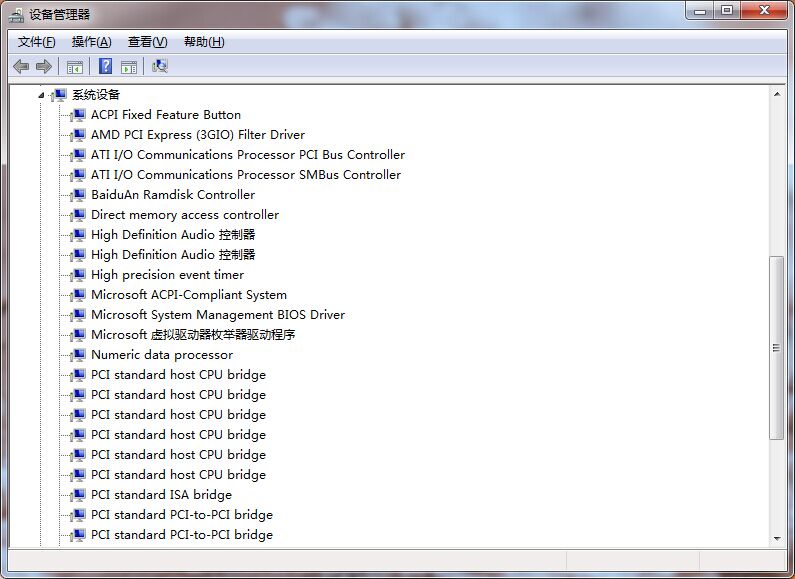Image resolution: width=795 pixels, height=579 pixels.
Task: Click the show/hide action pane toolbar icon
Action: (129, 67)
